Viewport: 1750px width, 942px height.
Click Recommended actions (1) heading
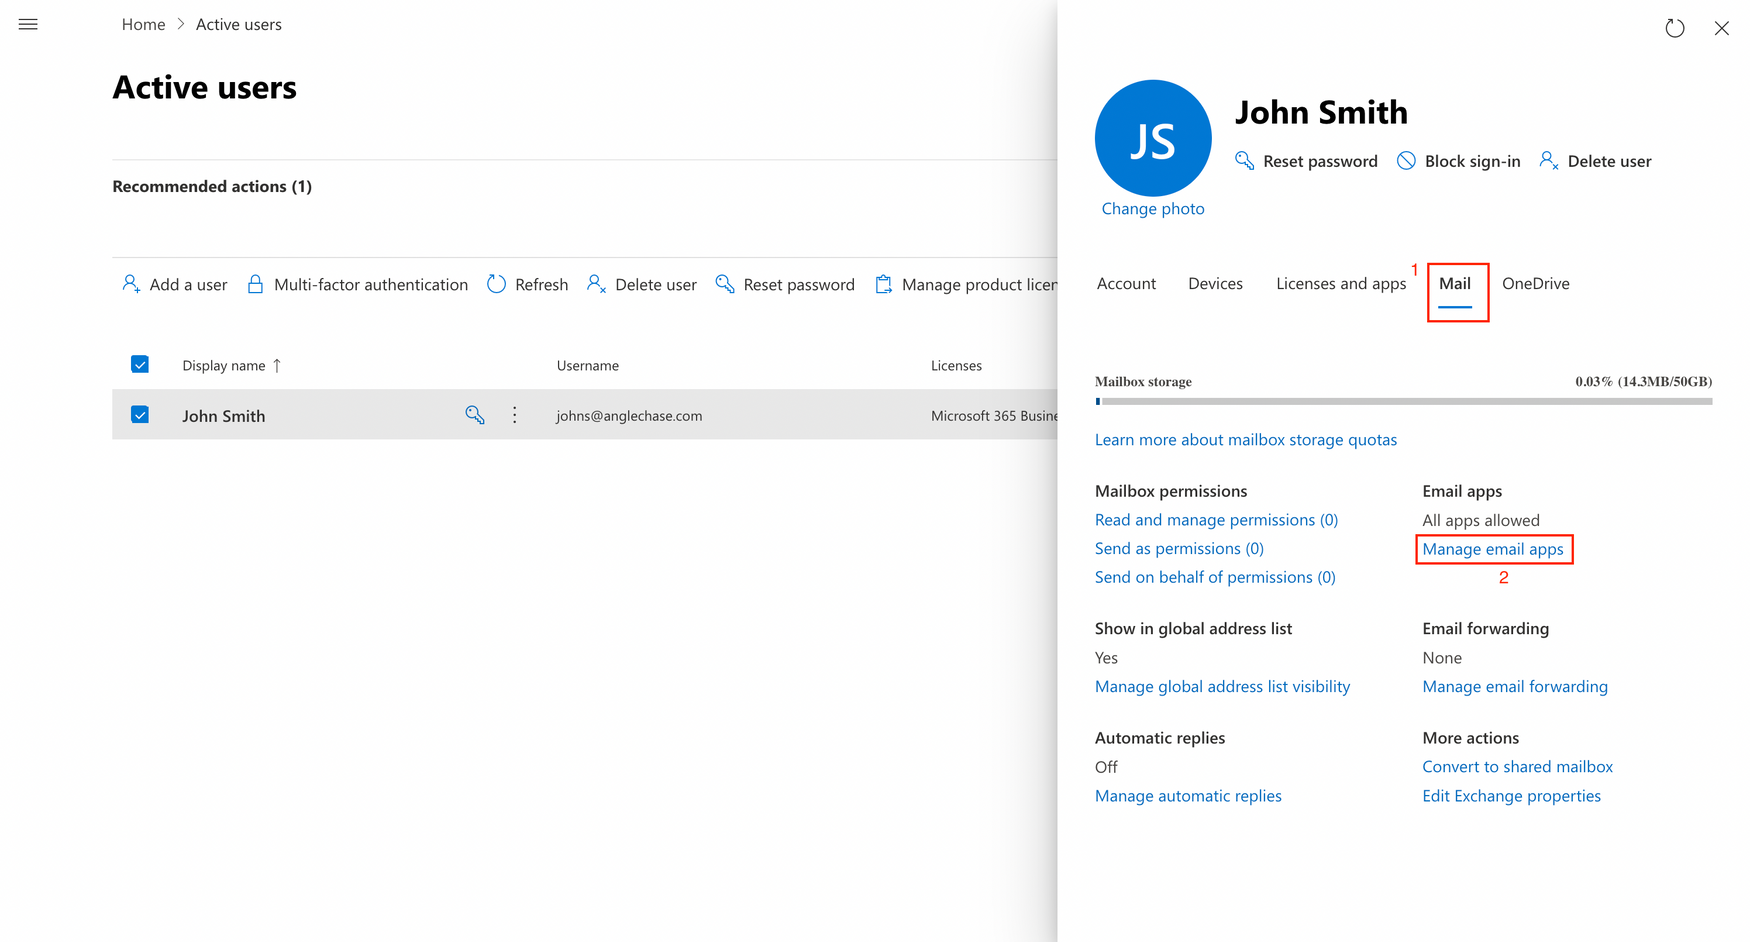[212, 186]
